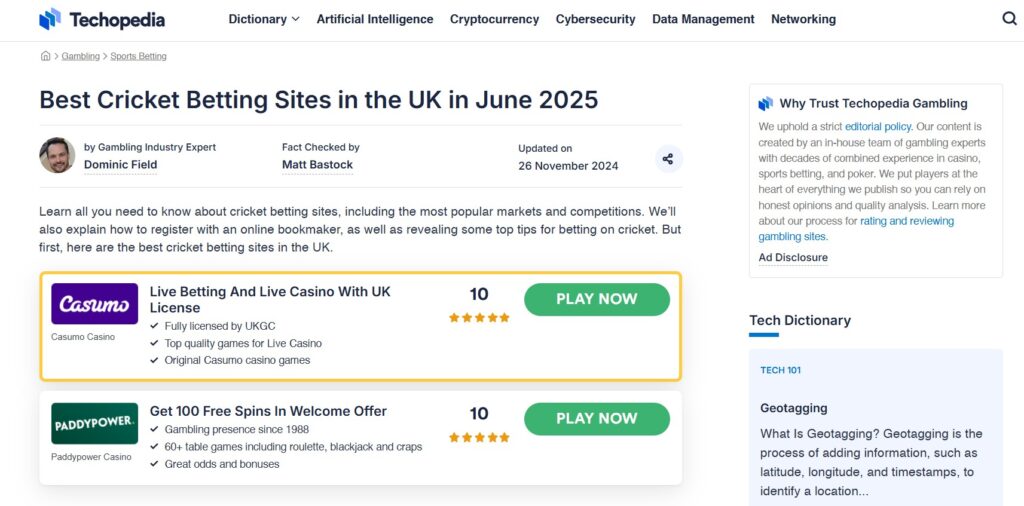Click the Casumo score 10

[479, 294]
